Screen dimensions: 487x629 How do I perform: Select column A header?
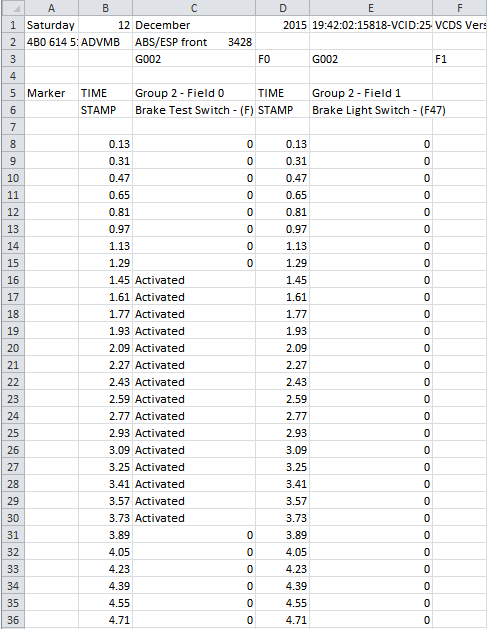tap(51, 8)
